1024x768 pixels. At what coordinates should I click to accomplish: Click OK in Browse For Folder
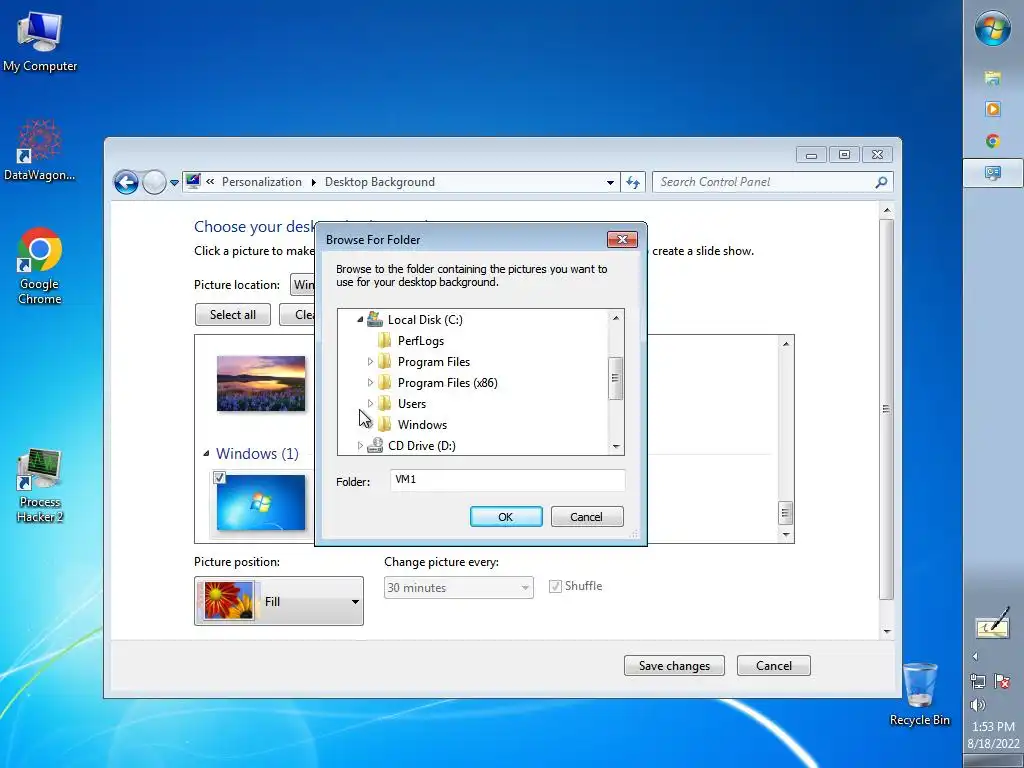click(506, 517)
